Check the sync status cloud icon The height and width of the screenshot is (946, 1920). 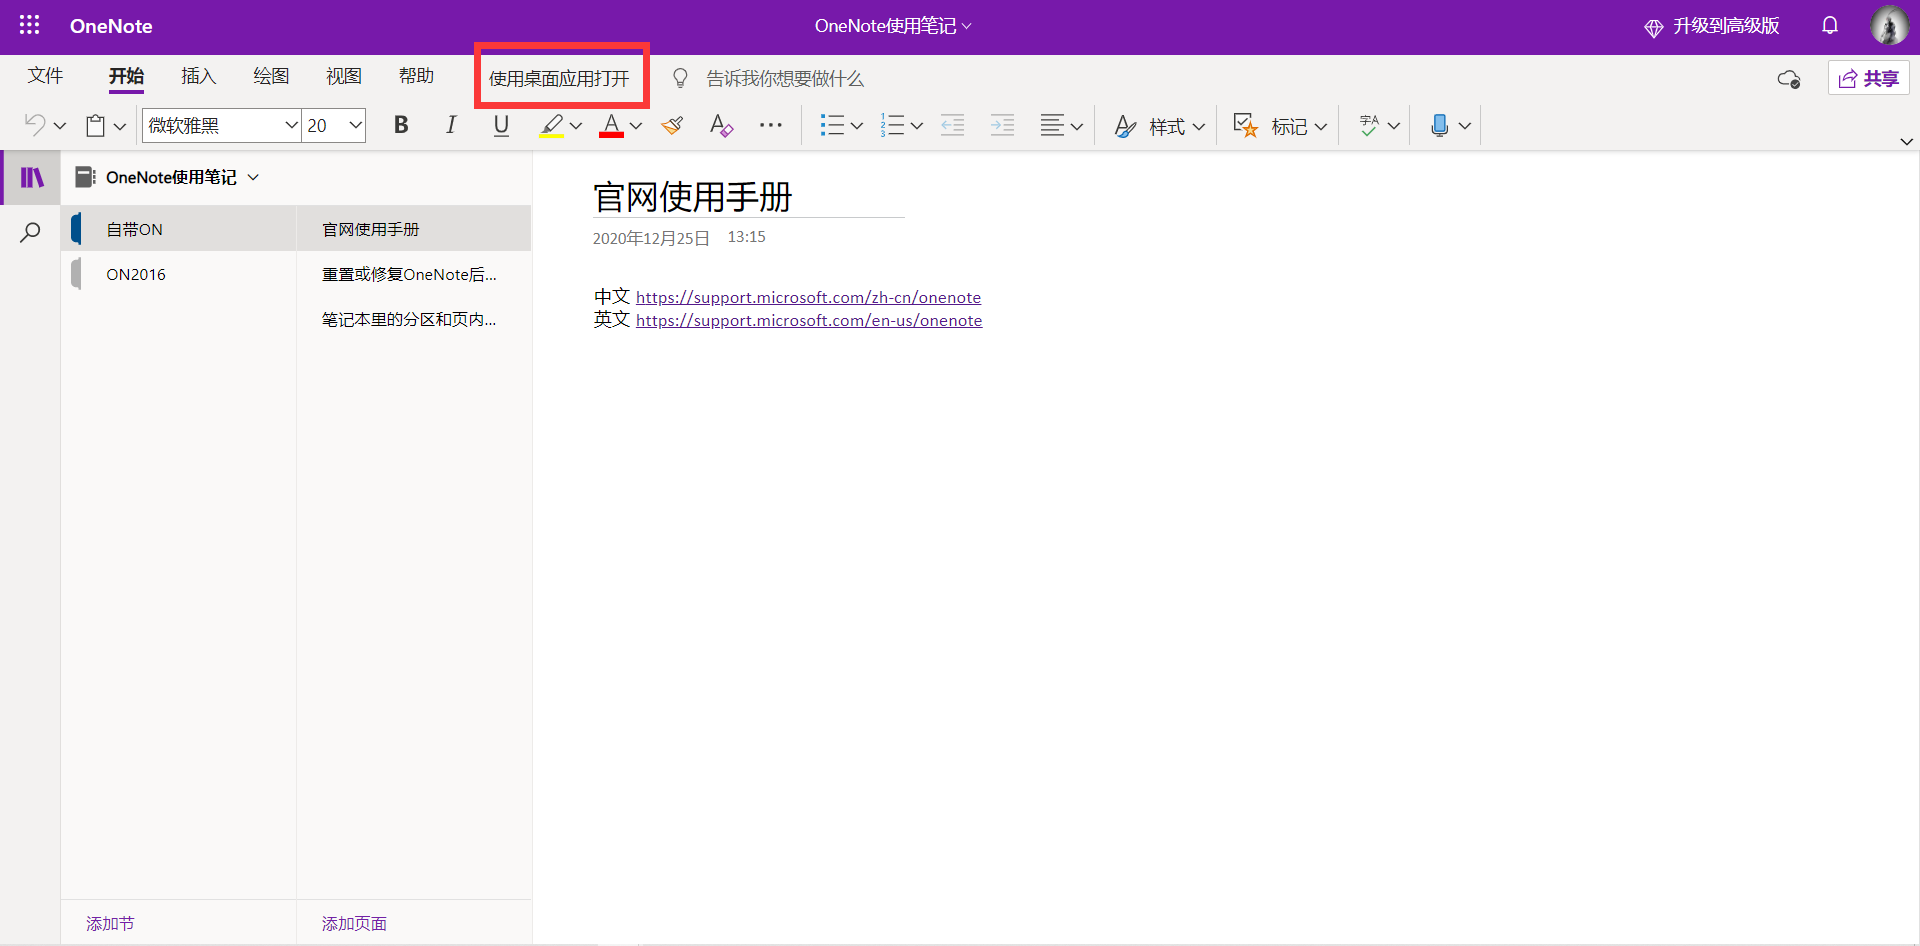1789,78
